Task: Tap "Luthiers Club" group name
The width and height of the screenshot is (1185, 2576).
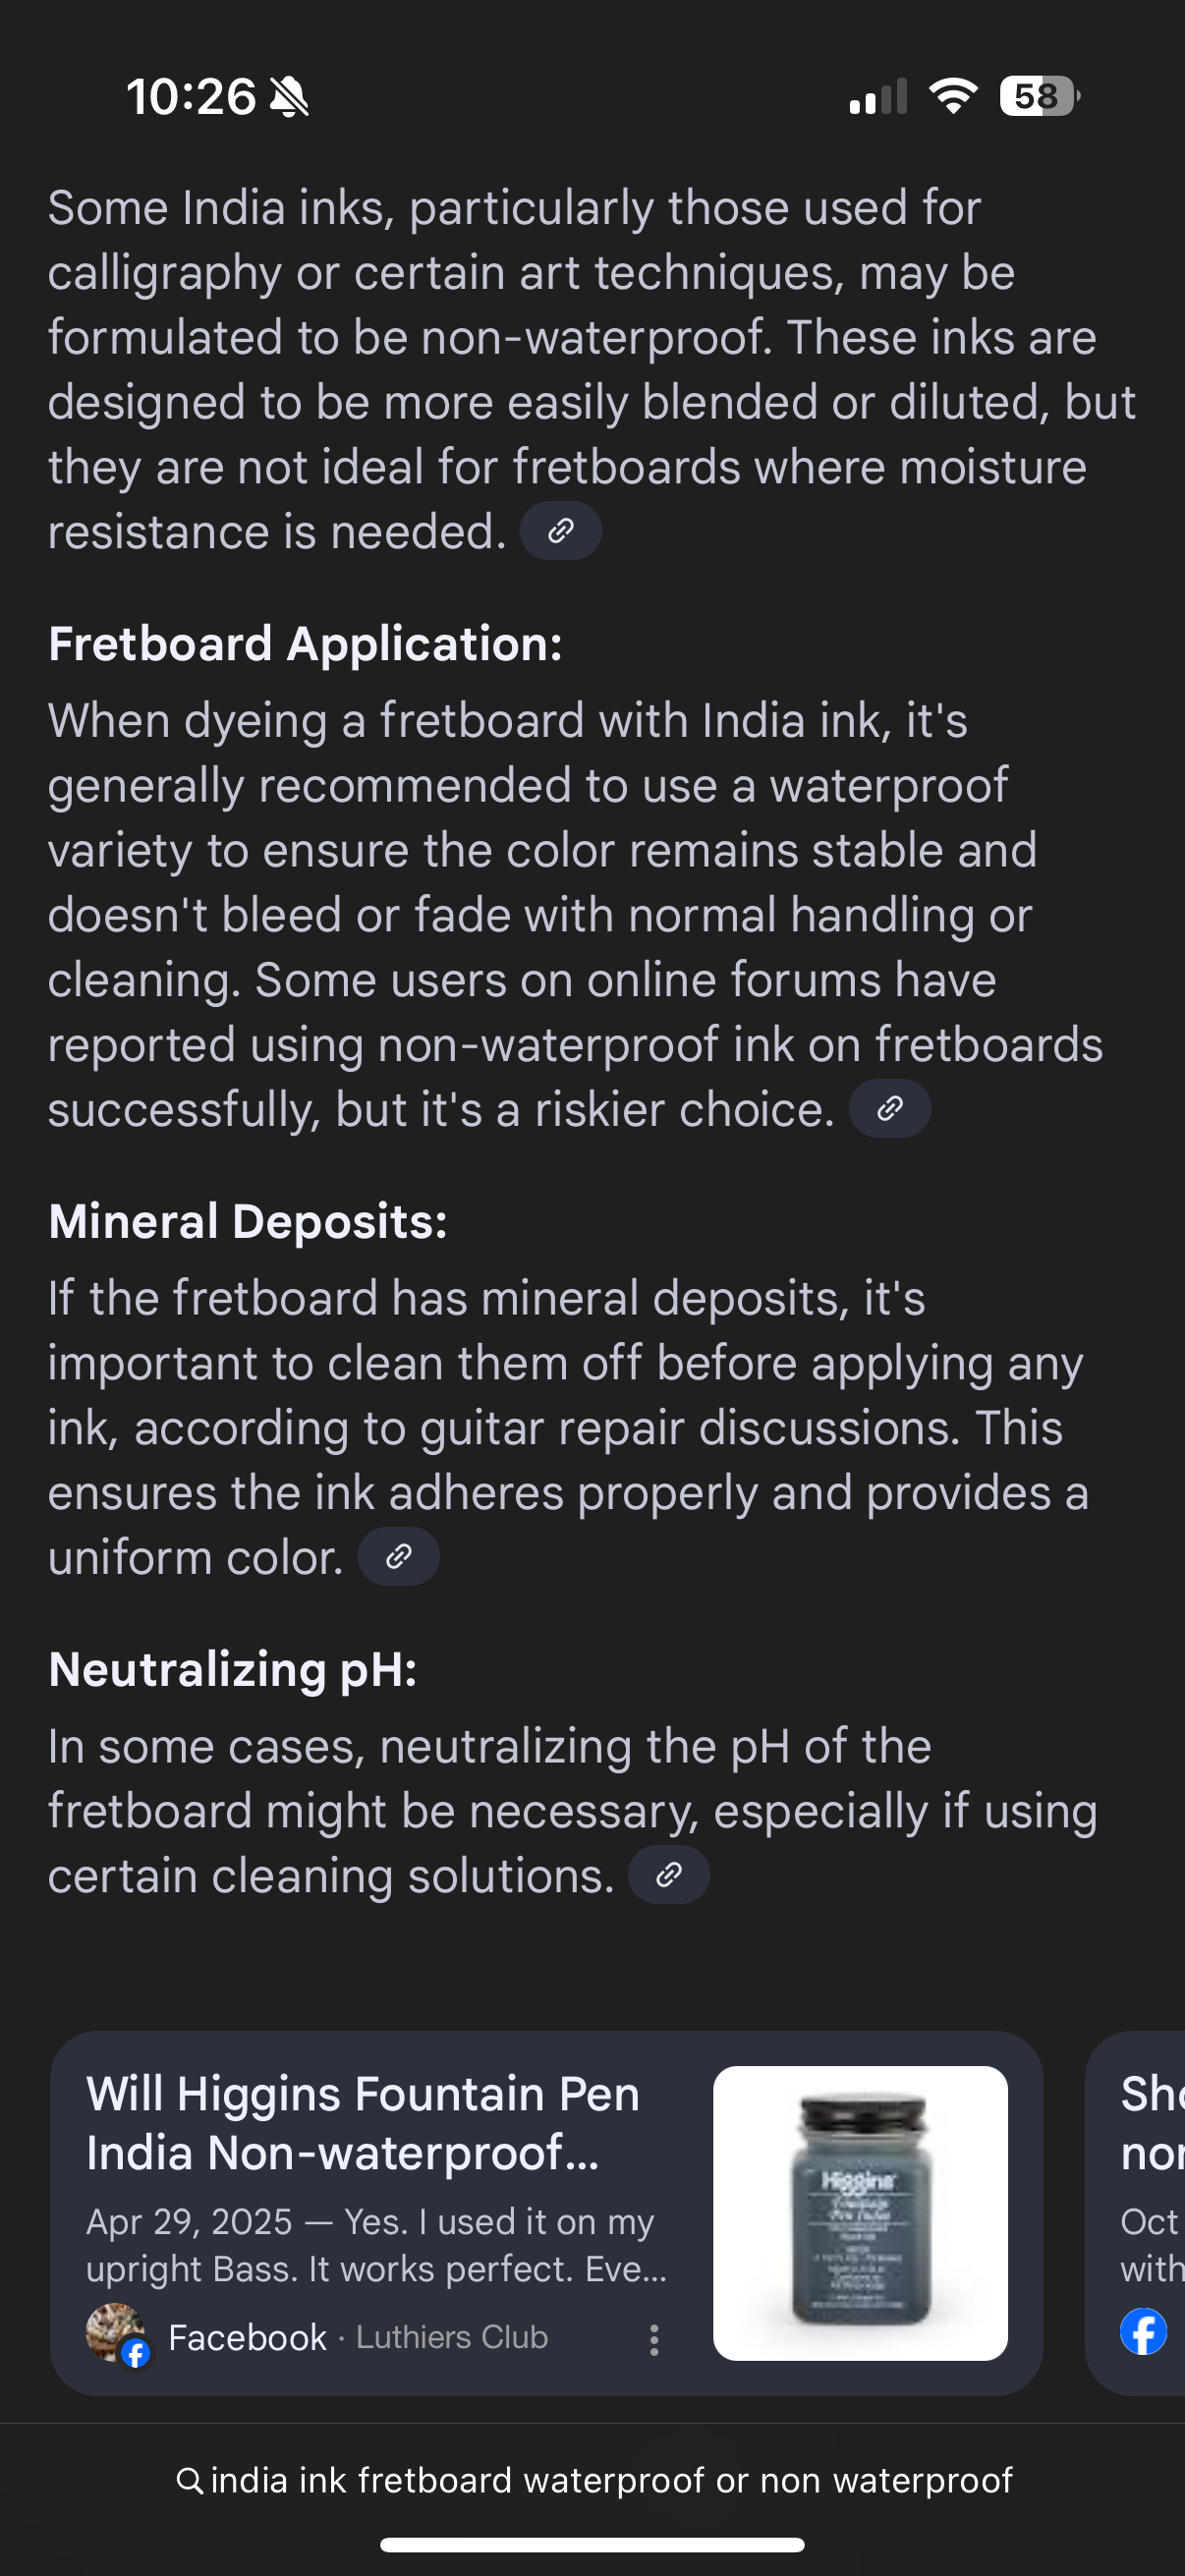Action: (452, 2337)
